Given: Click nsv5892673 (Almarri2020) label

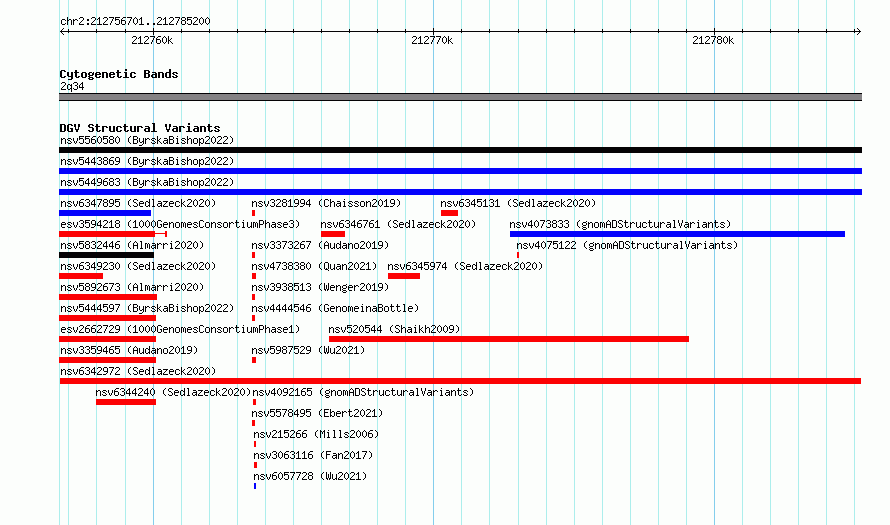Looking at the screenshot, I should coord(132,287).
